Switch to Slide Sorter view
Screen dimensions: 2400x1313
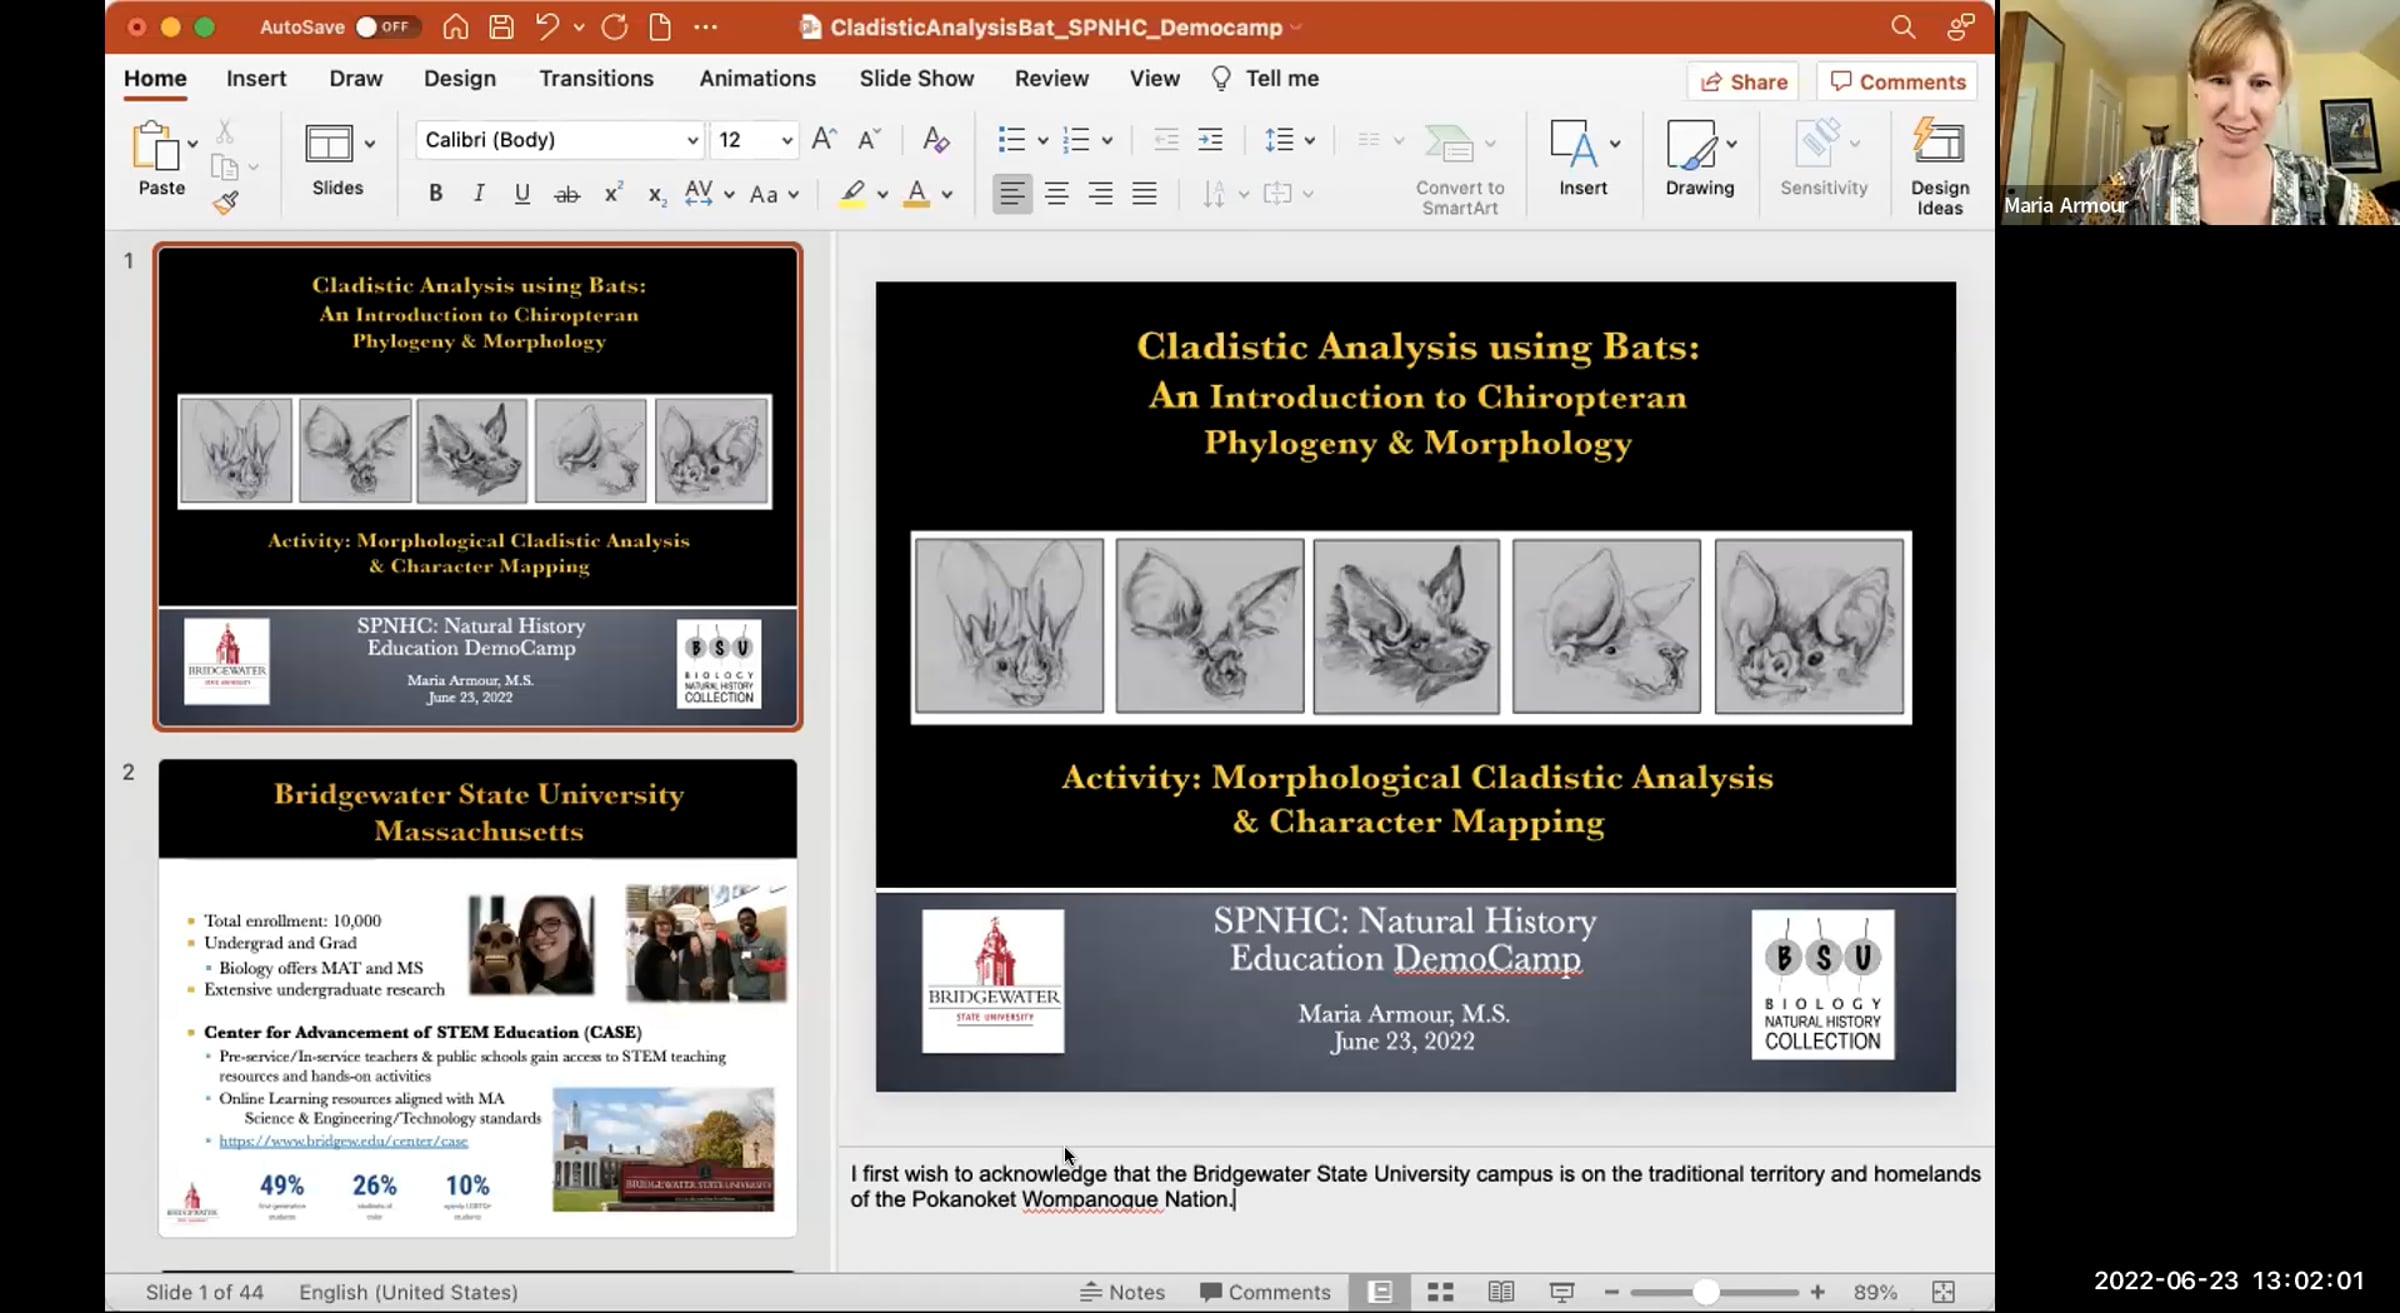[x=1440, y=1291]
